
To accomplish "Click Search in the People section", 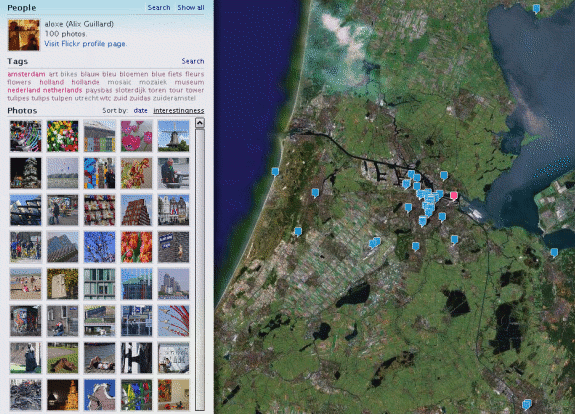I will 159,7.
